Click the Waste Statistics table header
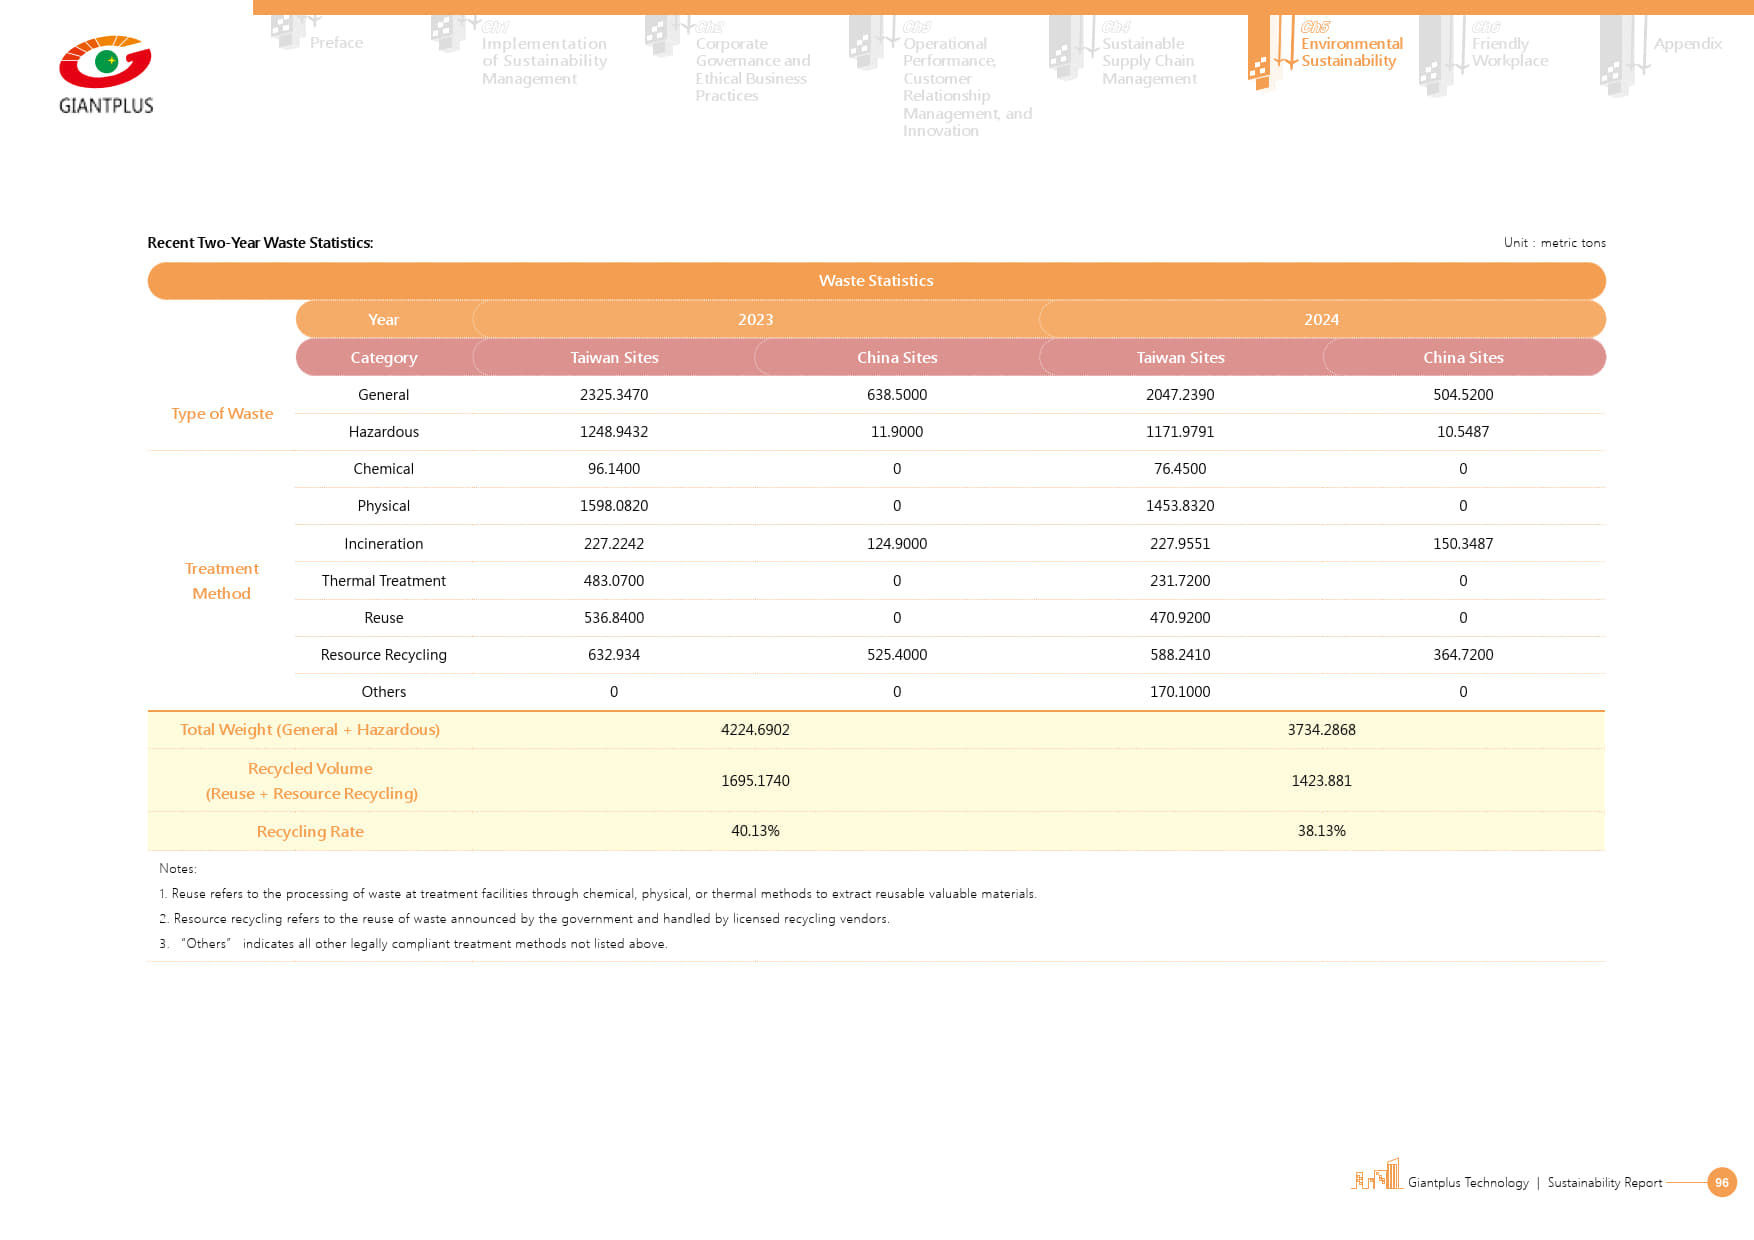 tap(876, 281)
